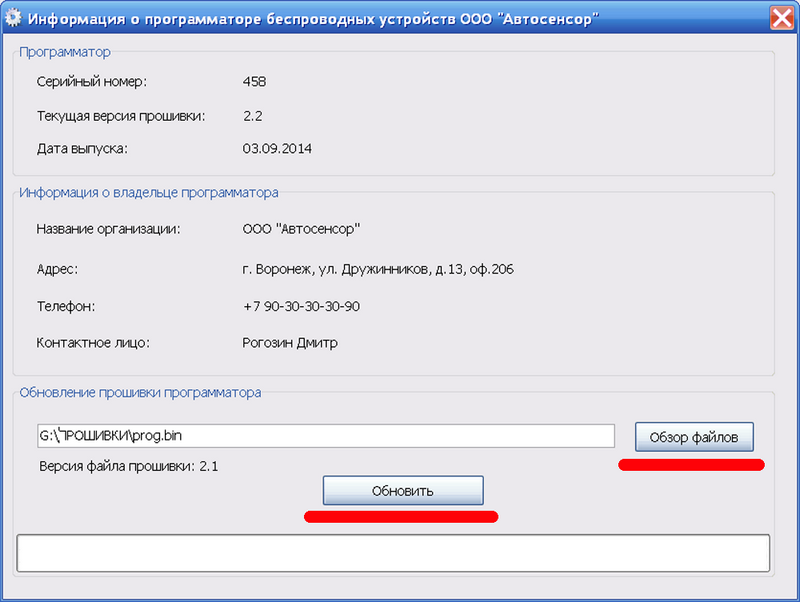The width and height of the screenshot is (800, 602).
Task: Click the phone number '+7 90-30-30-30-90'
Action: click(302, 306)
